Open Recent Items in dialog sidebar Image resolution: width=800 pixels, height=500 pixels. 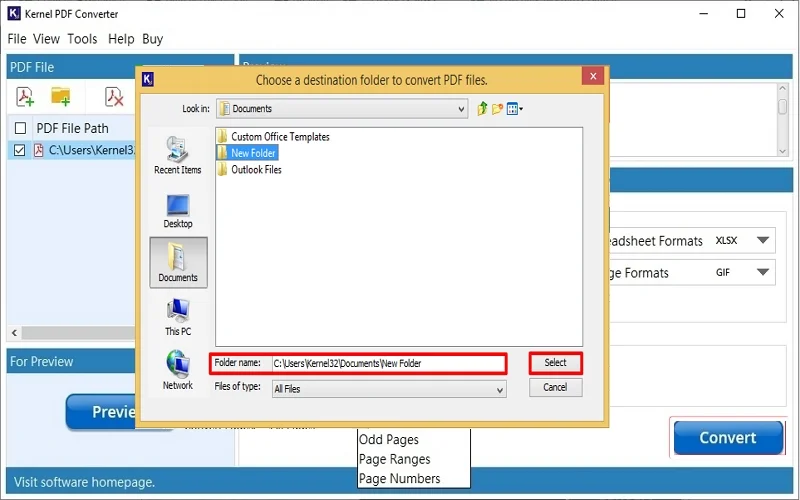pyautogui.click(x=178, y=156)
